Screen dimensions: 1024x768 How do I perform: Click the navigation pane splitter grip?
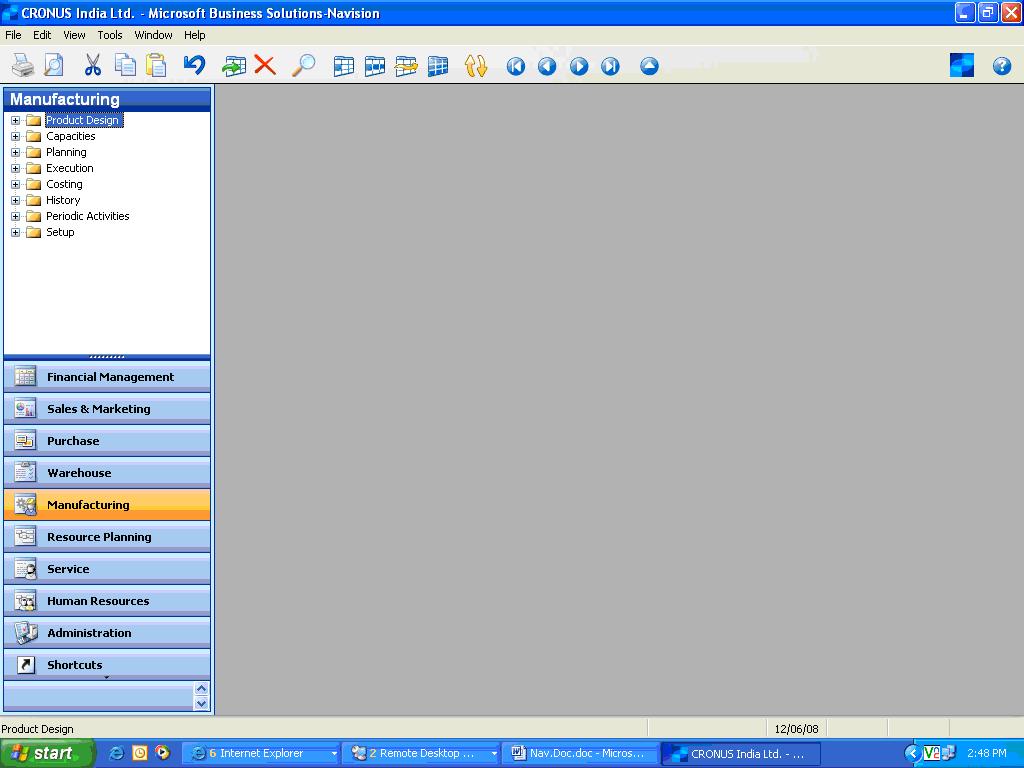click(x=107, y=357)
